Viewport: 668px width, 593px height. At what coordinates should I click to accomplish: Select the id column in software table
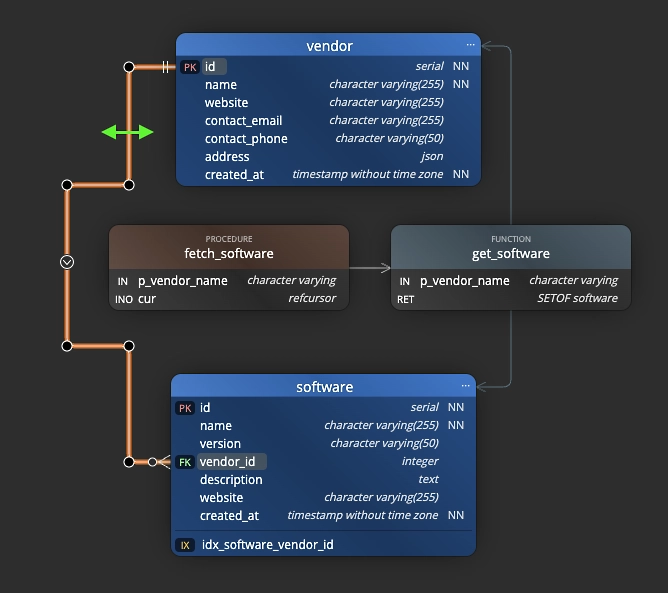[x=323, y=408]
